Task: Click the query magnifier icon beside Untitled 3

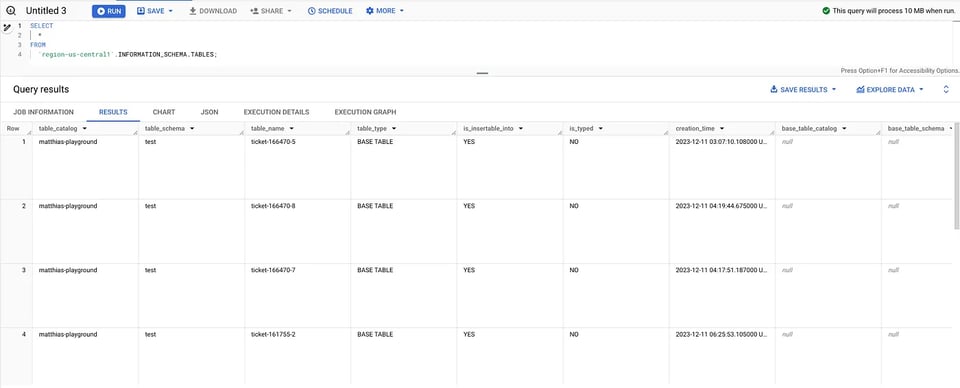Action: (x=10, y=11)
